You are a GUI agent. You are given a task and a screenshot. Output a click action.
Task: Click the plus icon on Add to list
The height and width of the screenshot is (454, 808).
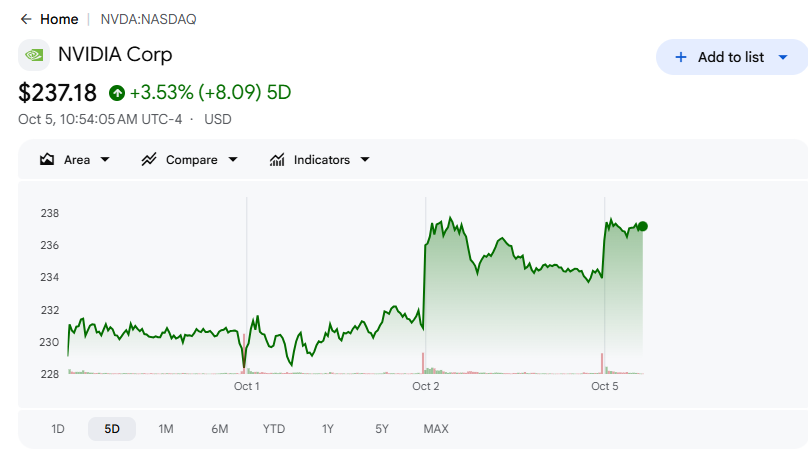(681, 57)
